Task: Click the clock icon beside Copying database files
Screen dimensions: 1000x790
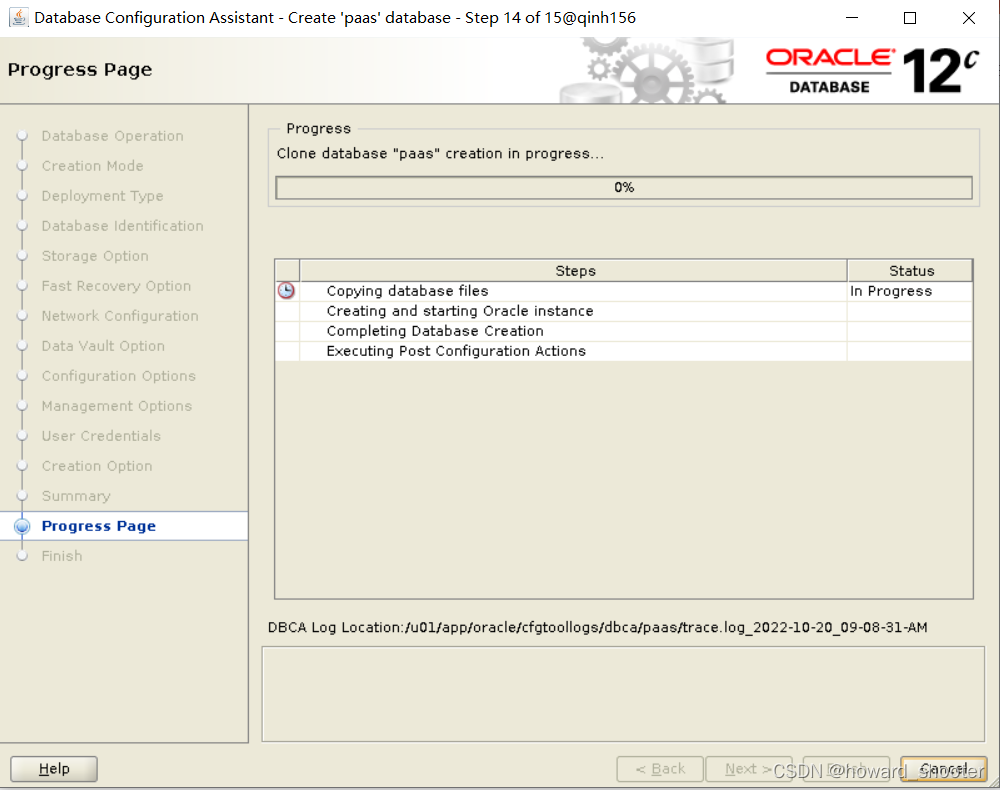Action: 286,291
